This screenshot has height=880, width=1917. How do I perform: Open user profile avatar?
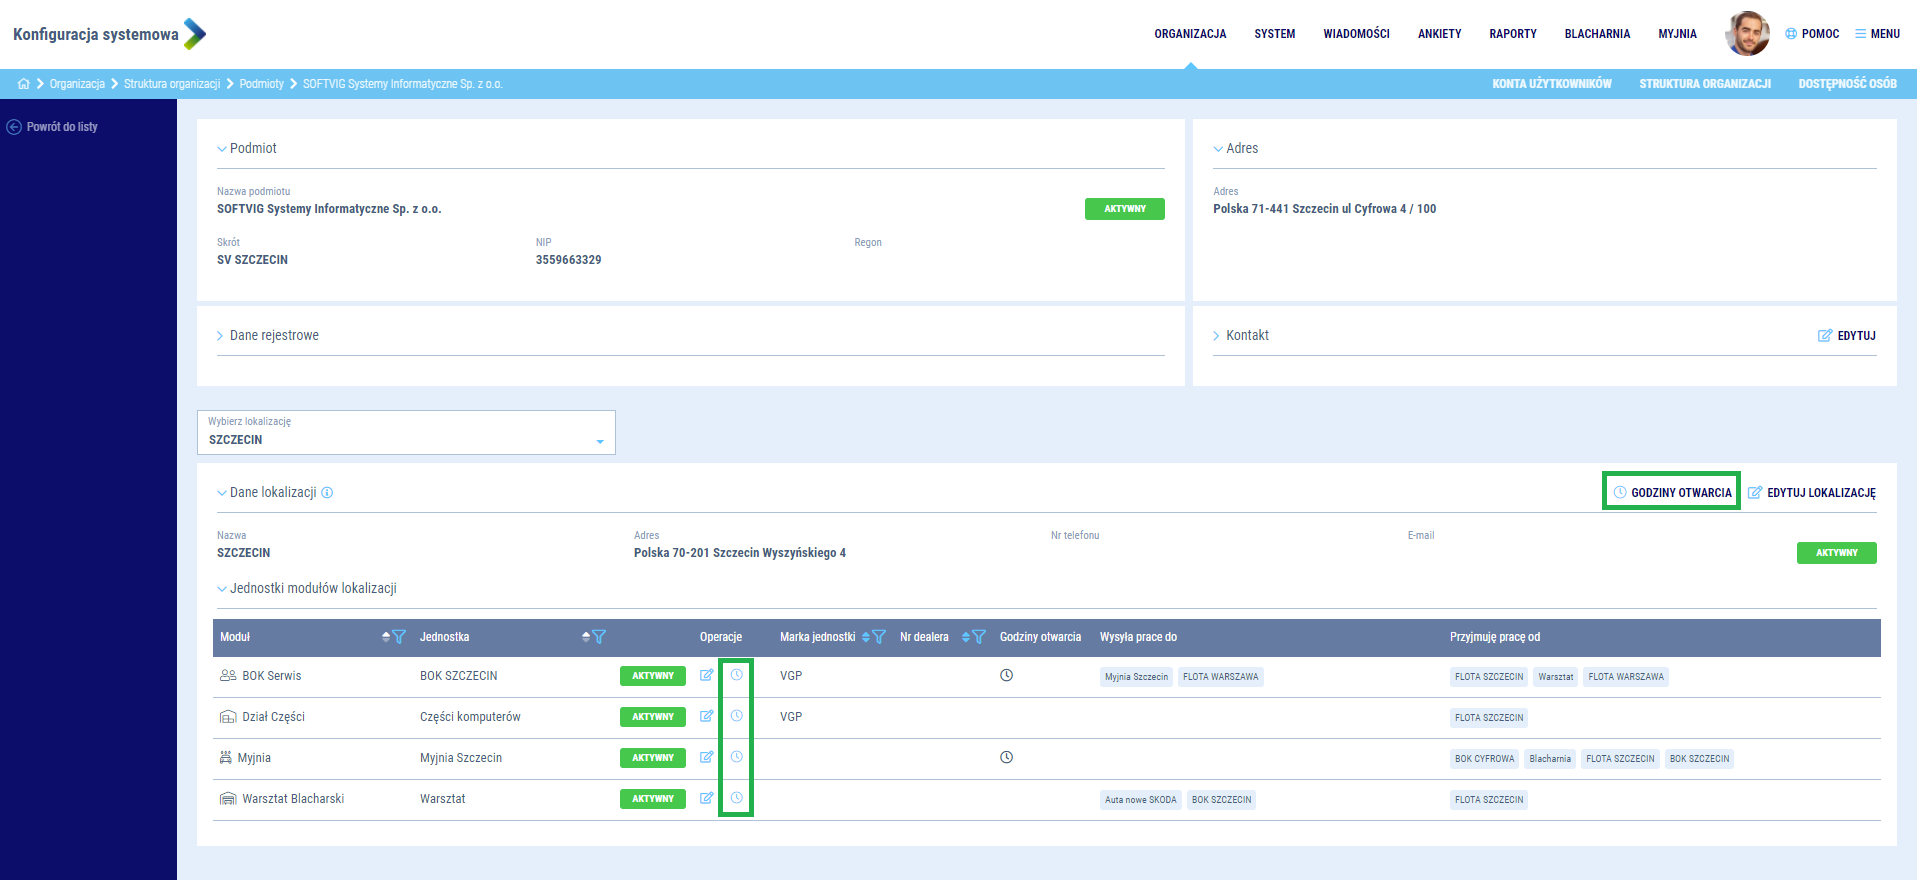(x=1746, y=34)
